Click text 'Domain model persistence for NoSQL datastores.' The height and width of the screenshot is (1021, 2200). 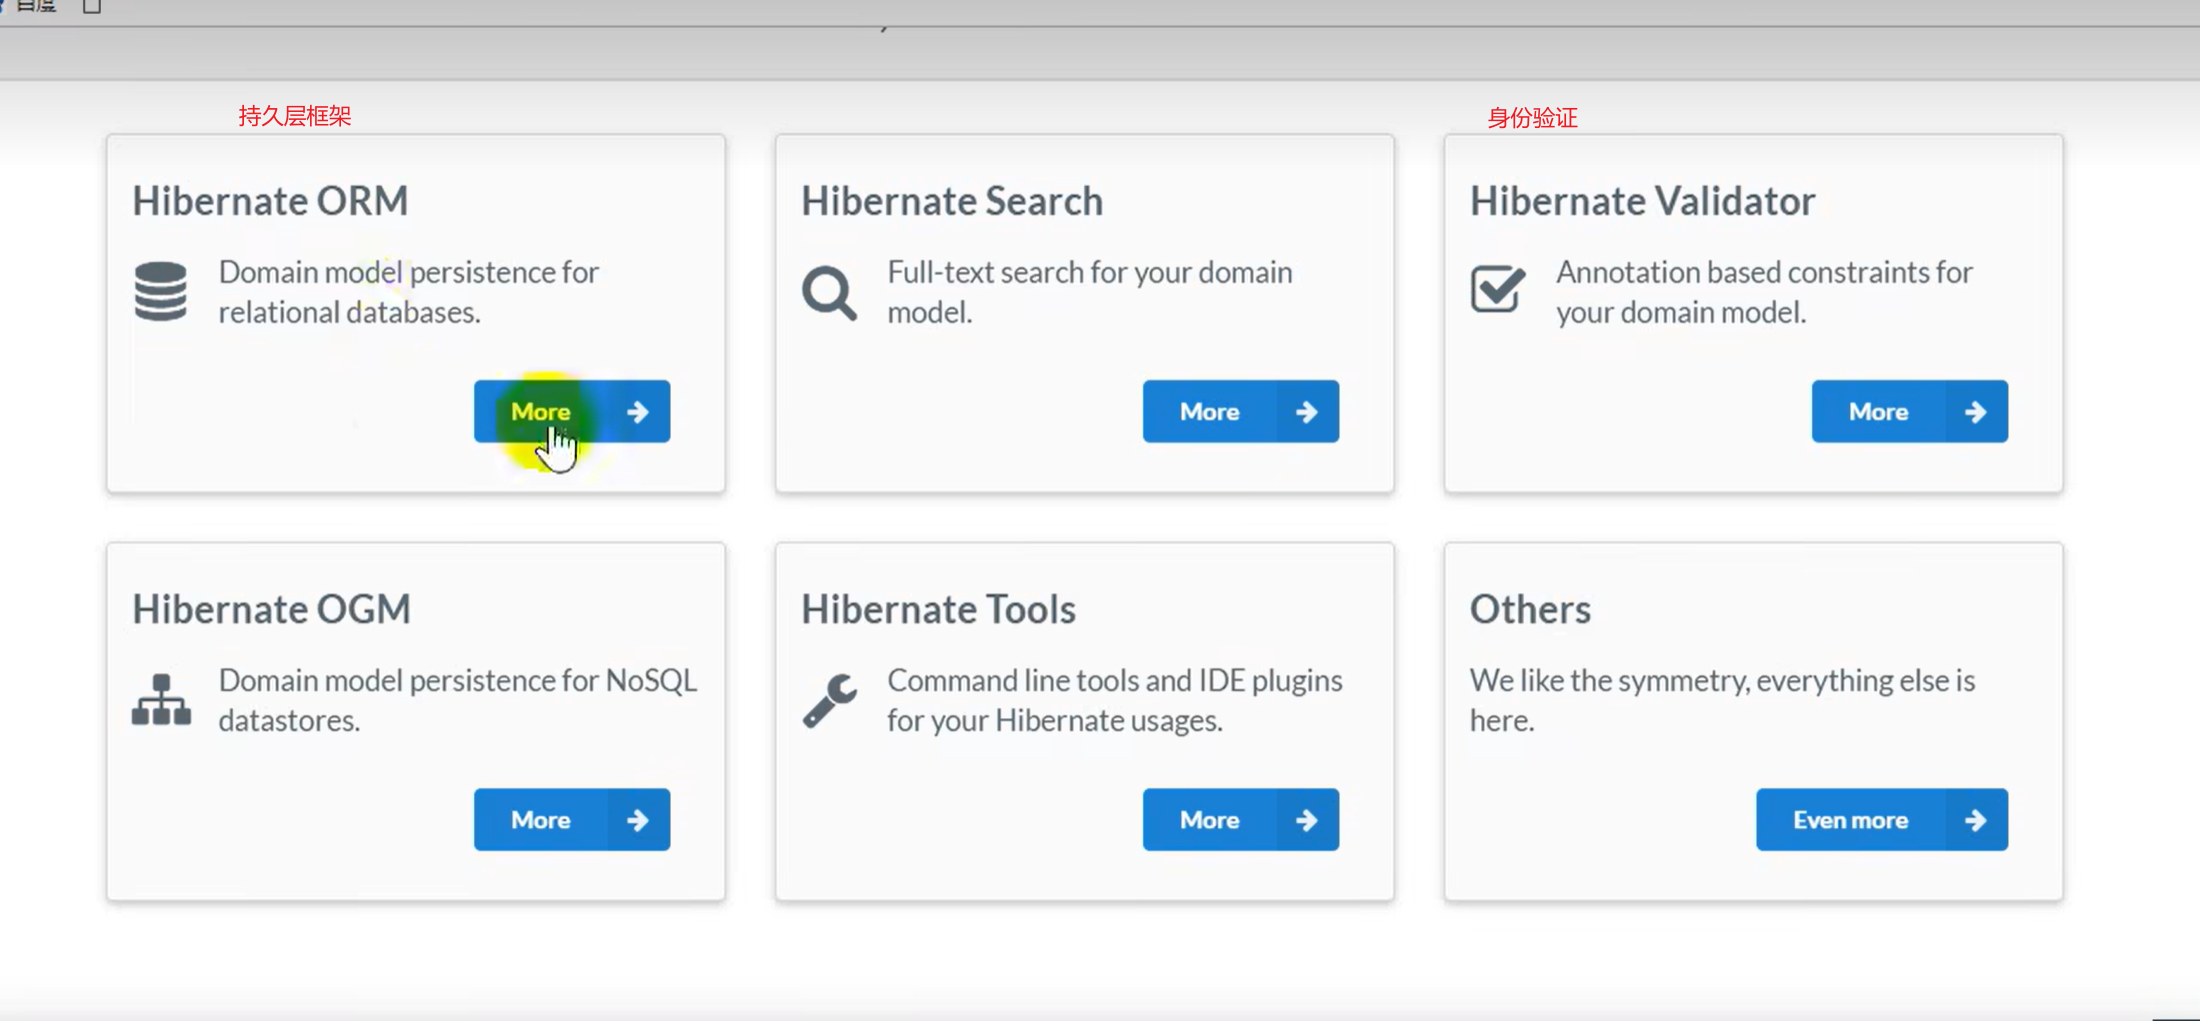pyautogui.click(x=457, y=699)
